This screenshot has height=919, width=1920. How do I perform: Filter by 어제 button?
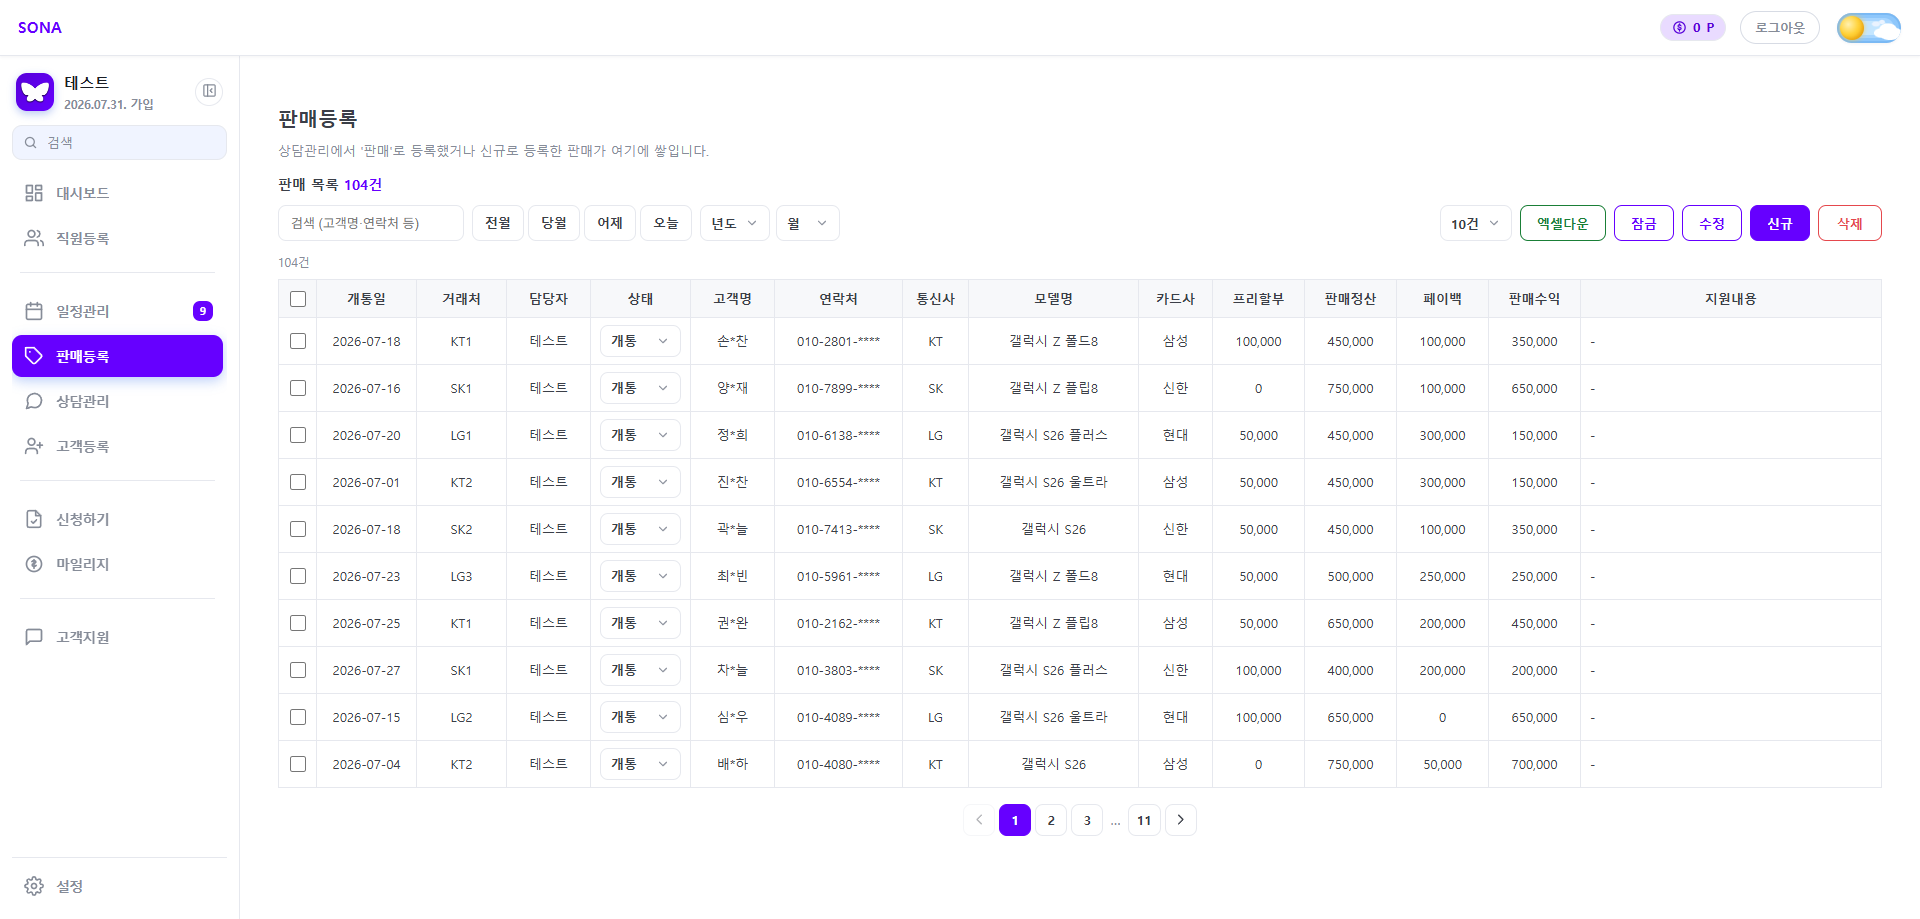click(610, 223)
